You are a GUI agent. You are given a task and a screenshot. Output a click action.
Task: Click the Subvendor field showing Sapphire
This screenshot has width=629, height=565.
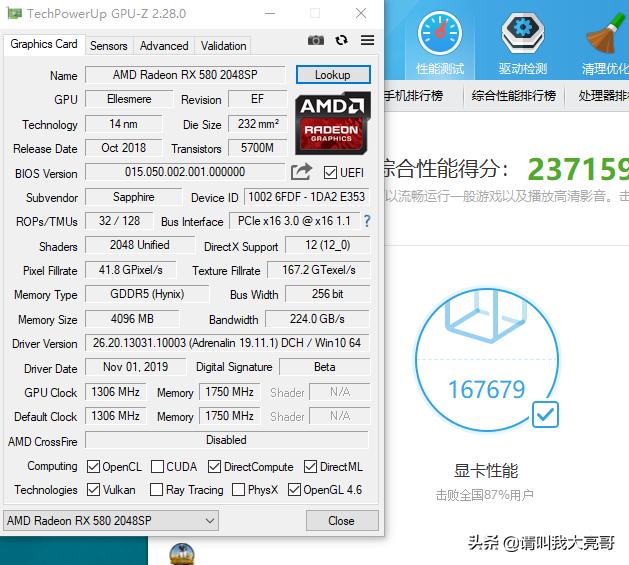[x=134, y=197]
